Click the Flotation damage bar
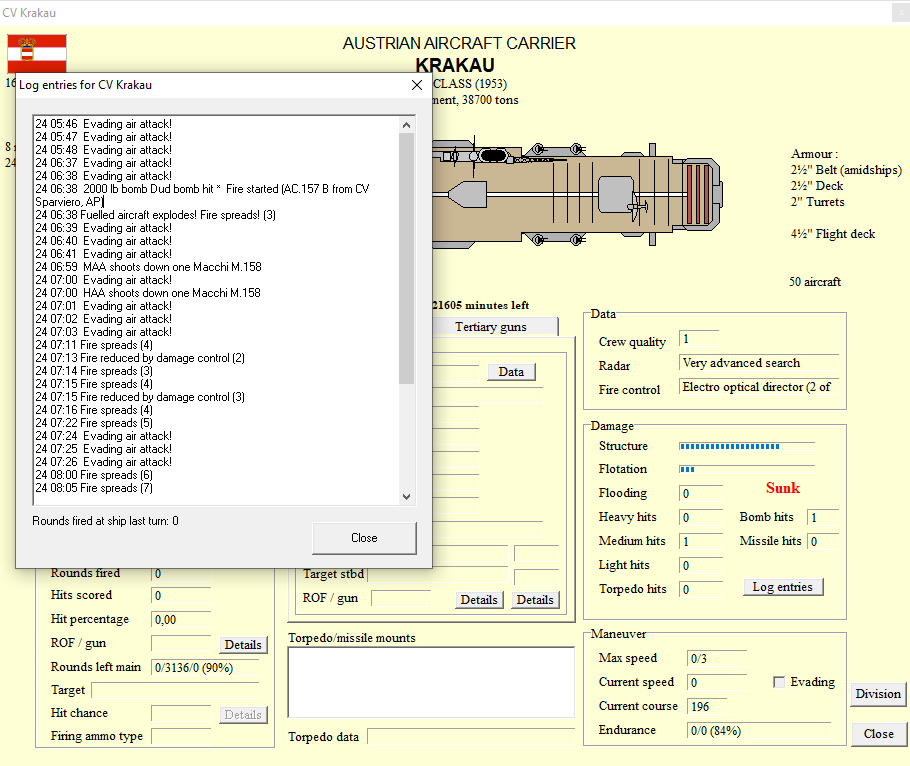Viewport: 910px width, 766px height. click(747, 469)
